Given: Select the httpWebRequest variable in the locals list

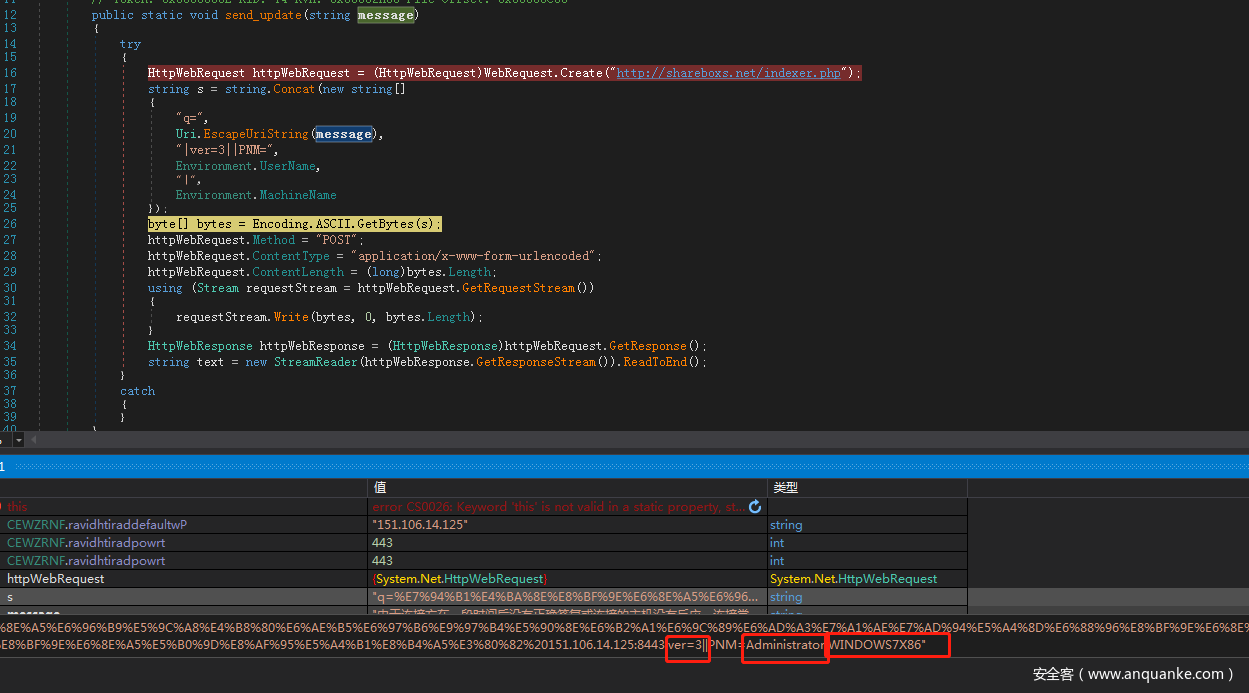Looking at the screenshot, I should click(56, 579).
